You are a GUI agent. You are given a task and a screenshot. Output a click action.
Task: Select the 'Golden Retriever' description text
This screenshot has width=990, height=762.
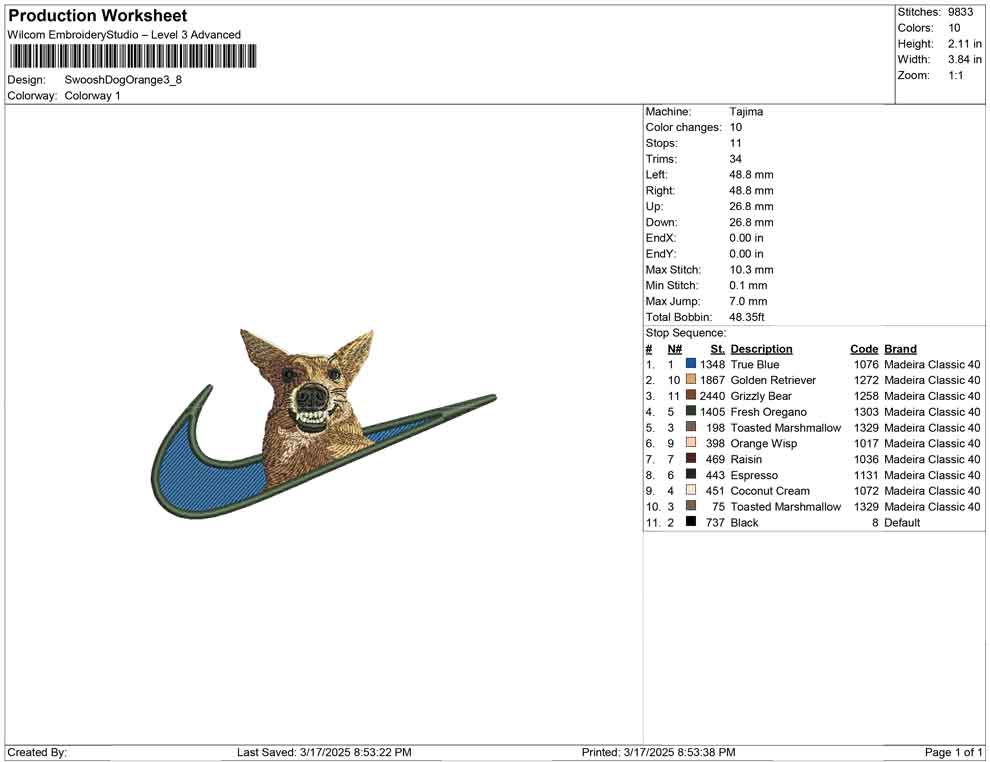[773, 380]
